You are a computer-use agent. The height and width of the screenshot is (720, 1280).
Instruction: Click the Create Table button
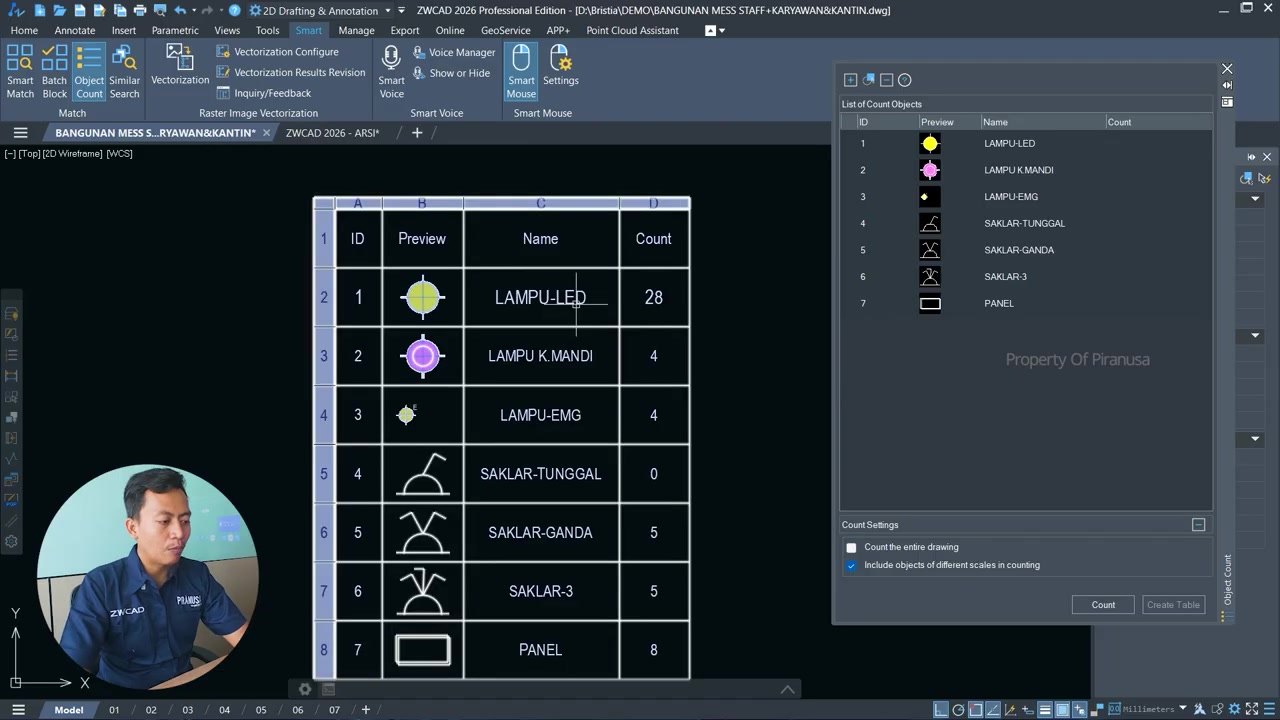click(x=1173, y=605)
